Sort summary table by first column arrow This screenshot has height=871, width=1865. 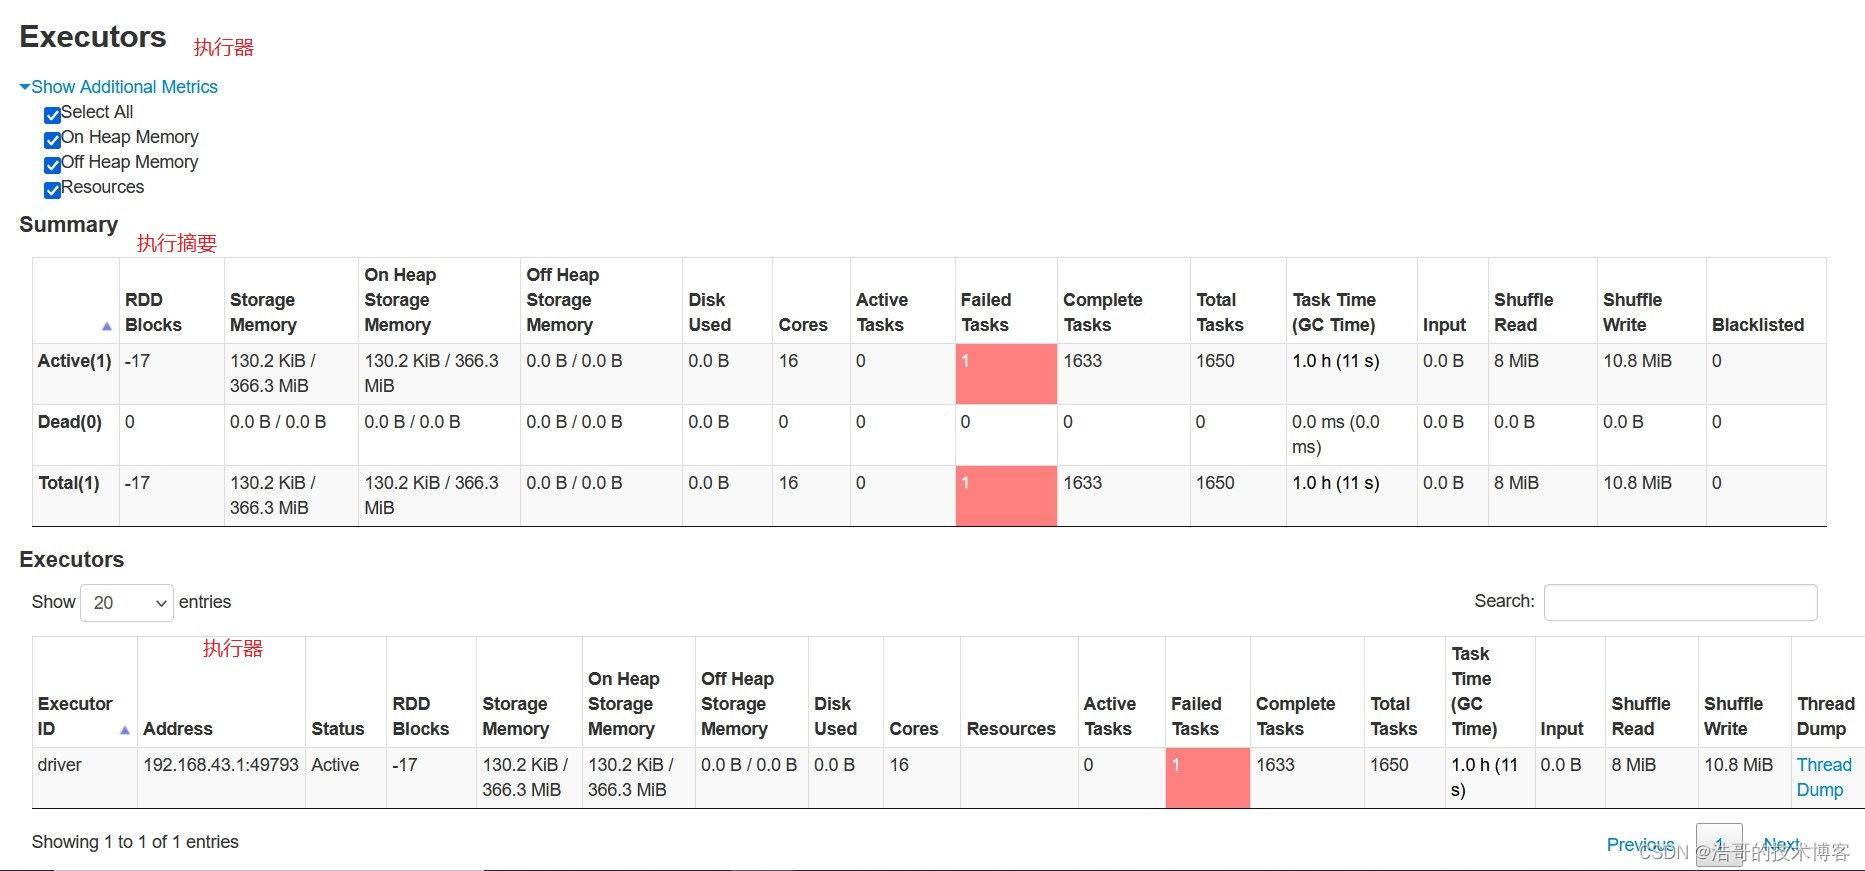107,326
